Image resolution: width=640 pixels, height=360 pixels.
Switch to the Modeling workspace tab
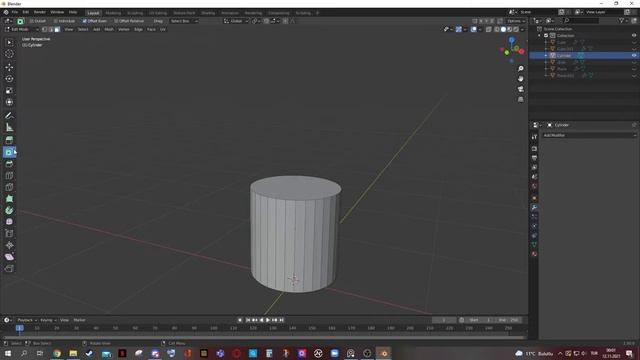[x=113, y=13]
